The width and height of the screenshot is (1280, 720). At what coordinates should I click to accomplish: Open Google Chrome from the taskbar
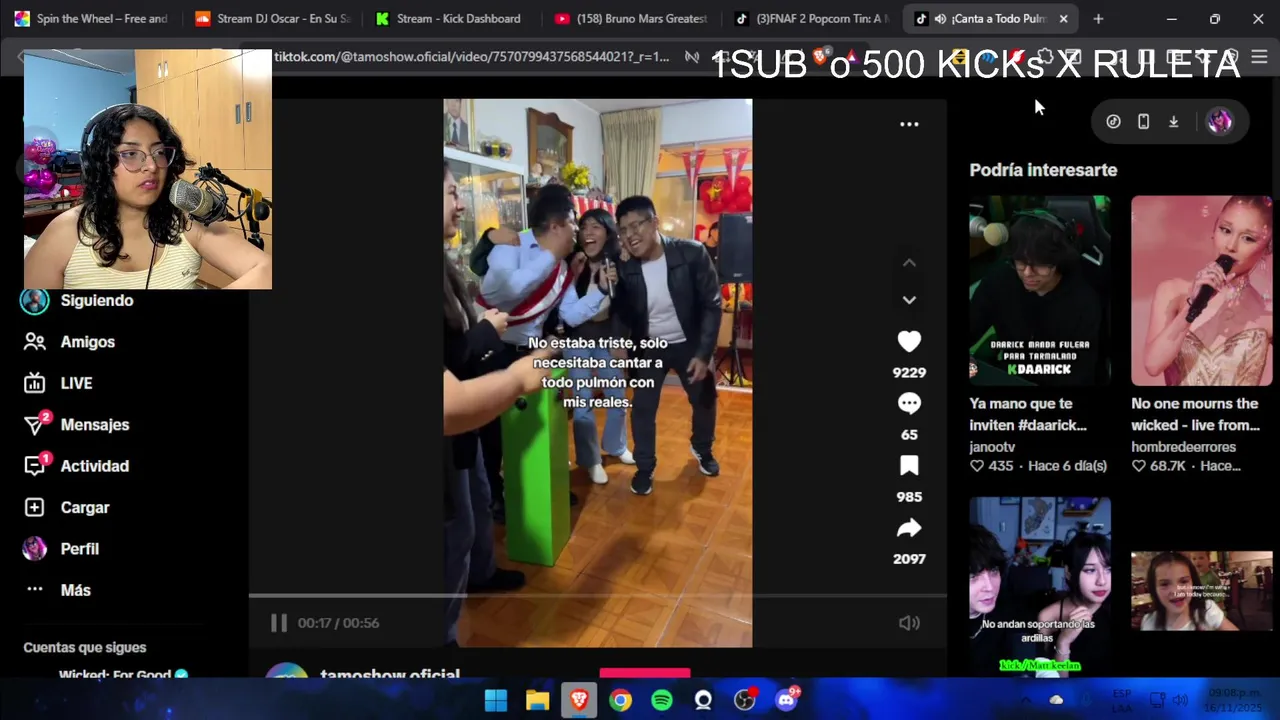pos(621,701)
